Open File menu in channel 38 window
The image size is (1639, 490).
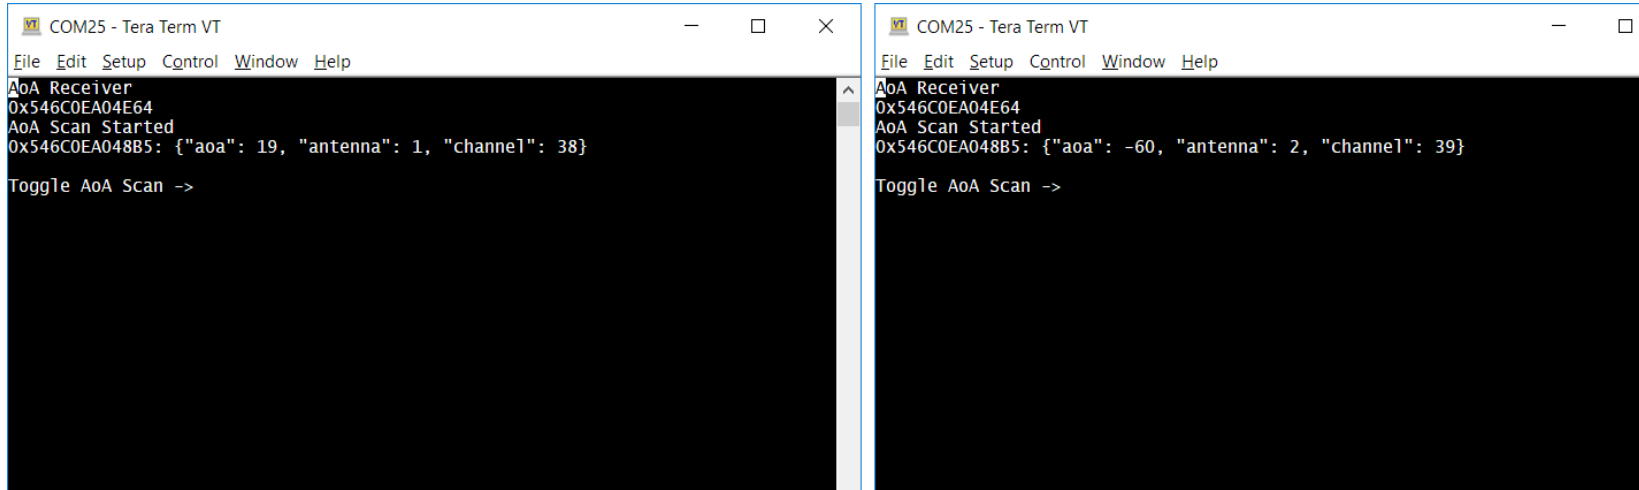[x=27, y=62]
